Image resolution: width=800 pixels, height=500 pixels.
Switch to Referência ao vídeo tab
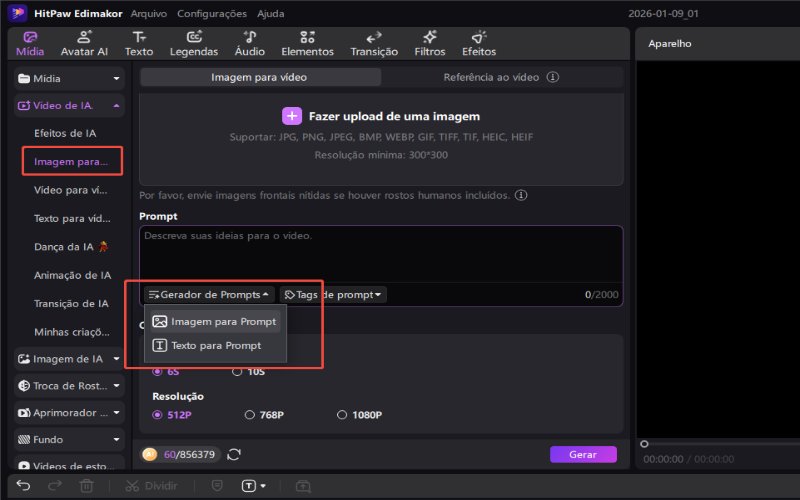pyautogui.click(x=501, y=77)
